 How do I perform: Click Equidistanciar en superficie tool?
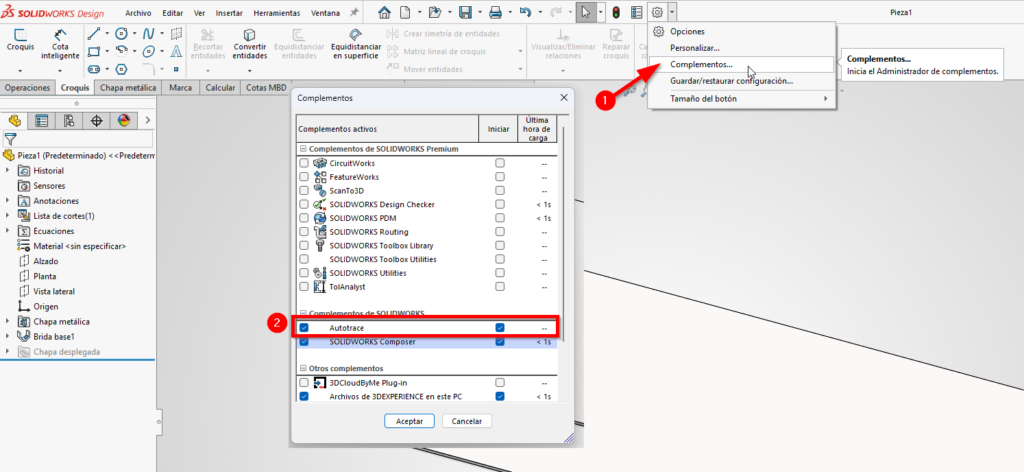[356, 44]
